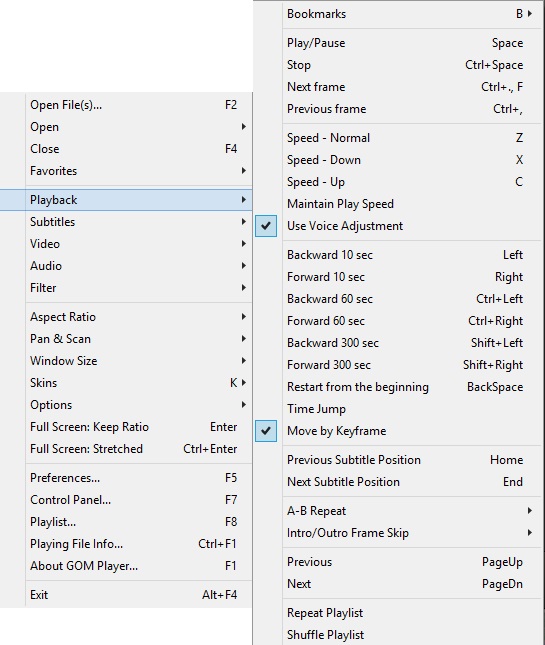Open the Bookmarks submenu
The width and height of the screenshot is (545, 645).
pyautogui.click(x=397, y=14)
